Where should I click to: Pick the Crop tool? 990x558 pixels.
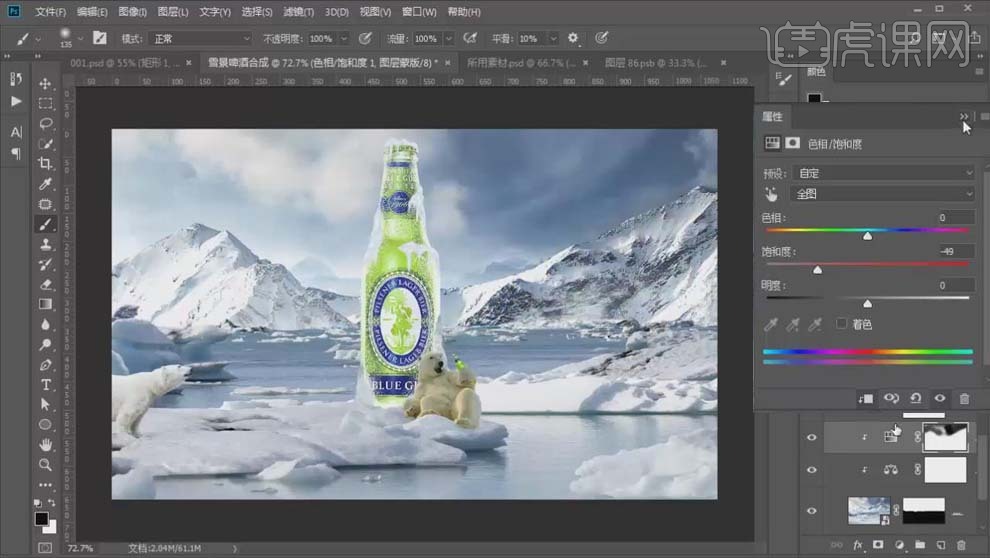point(46,163)
